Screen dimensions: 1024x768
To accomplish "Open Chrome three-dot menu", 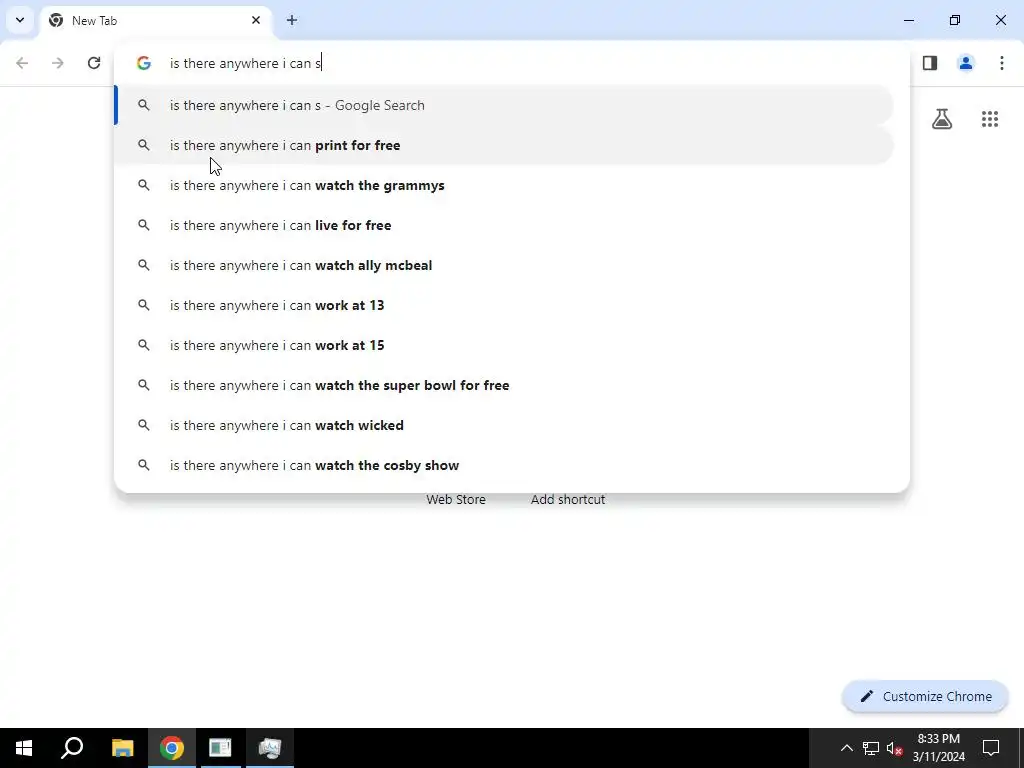I will (1002, 63).
